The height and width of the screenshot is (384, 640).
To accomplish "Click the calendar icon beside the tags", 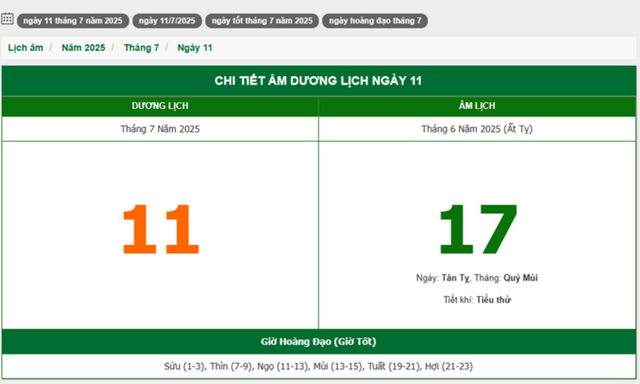I will pos(7,19).
